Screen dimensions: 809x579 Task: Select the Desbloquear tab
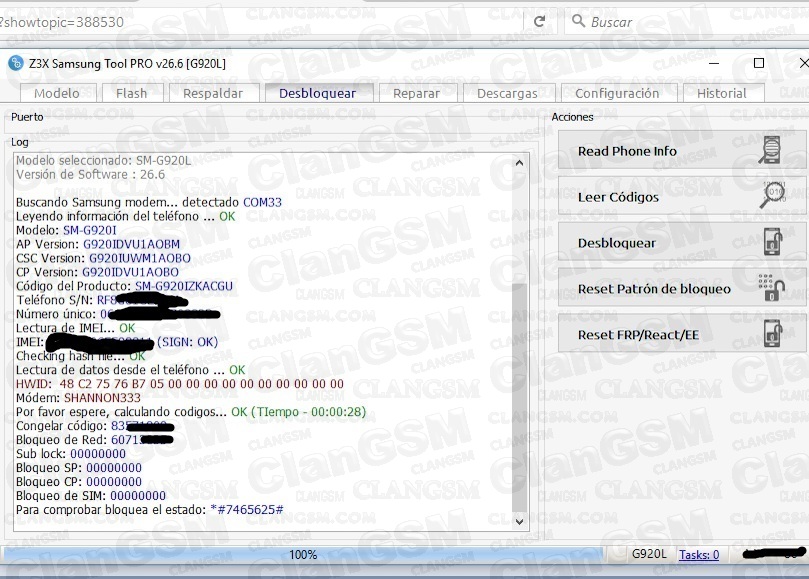(317, 93)
